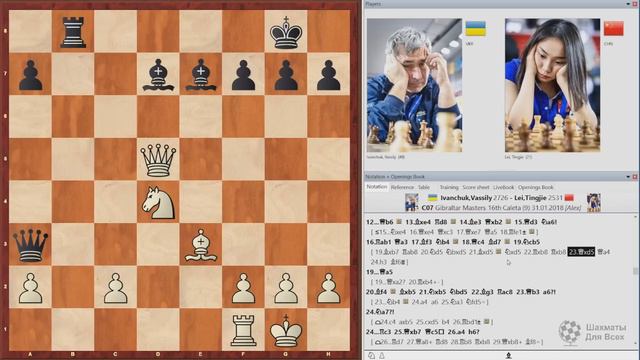The image size is (640, 360).
Task: Click the Ivanchuk,Vassily name in game header
Action: click(466, 198)
